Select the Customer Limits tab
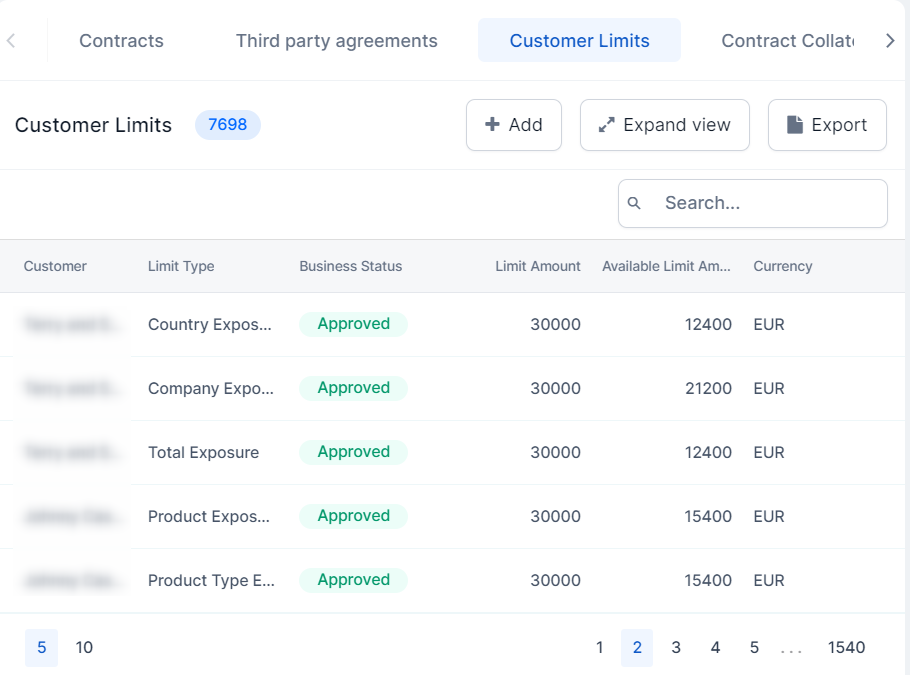910x675 pixels. pos(579,41)
